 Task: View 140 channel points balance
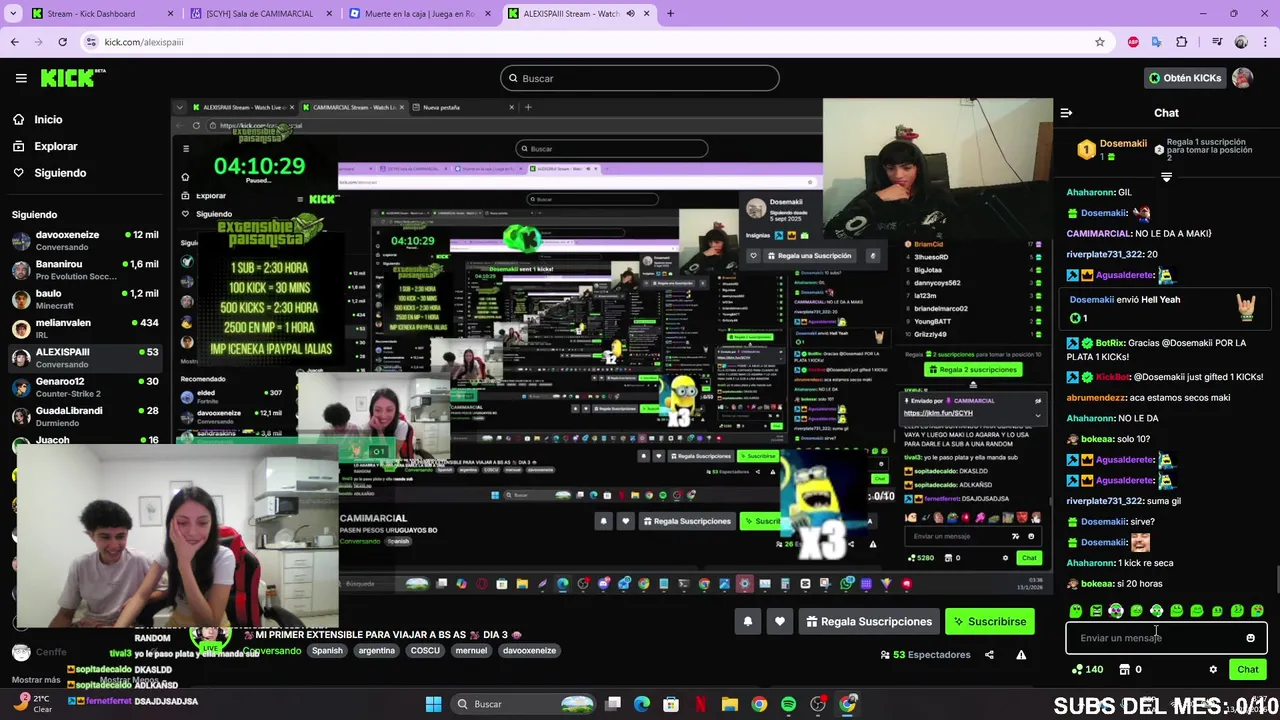pyautogui.click(x=1087, y=670)
